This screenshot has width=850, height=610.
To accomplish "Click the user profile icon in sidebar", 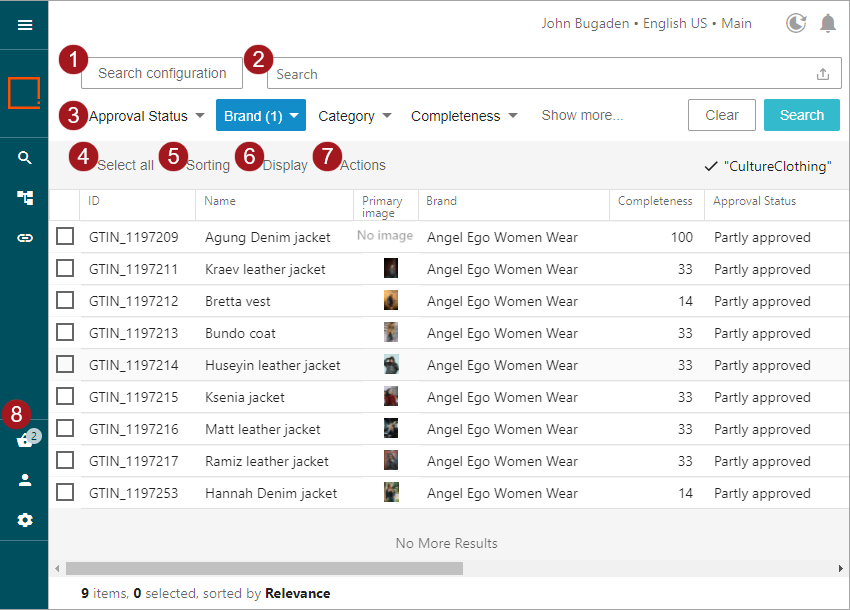I will [x=25, y=480].
